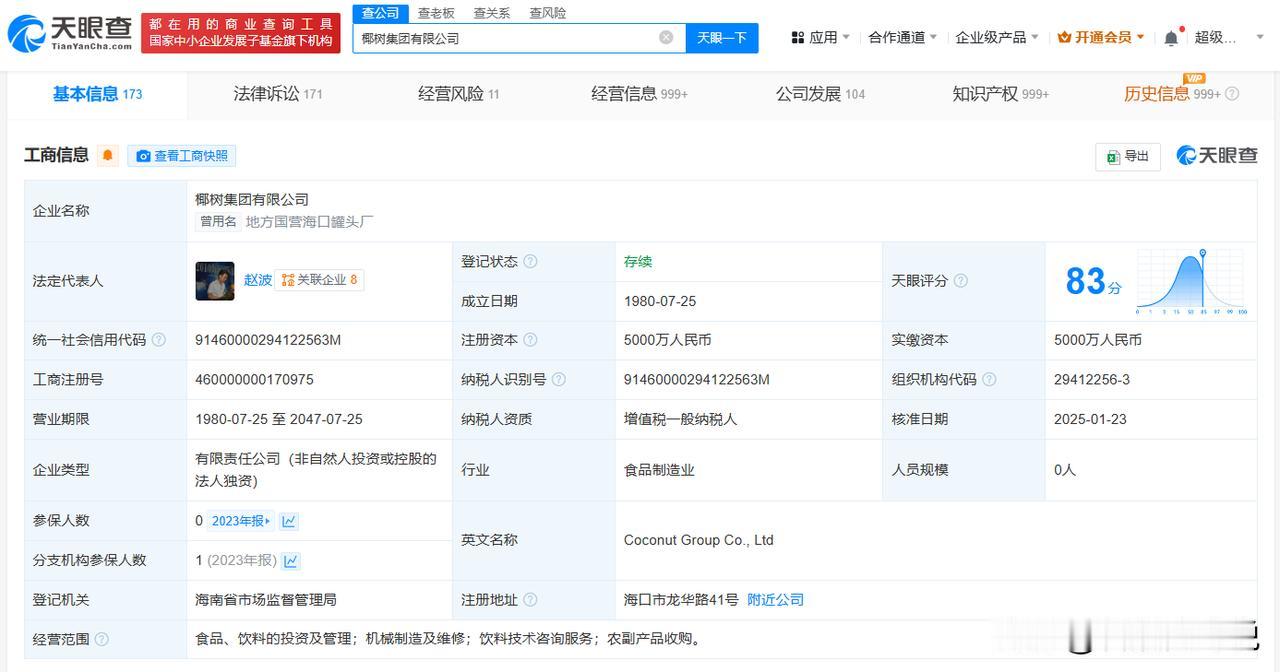Click the 天眼一下 search button

(x=722, y=38)
